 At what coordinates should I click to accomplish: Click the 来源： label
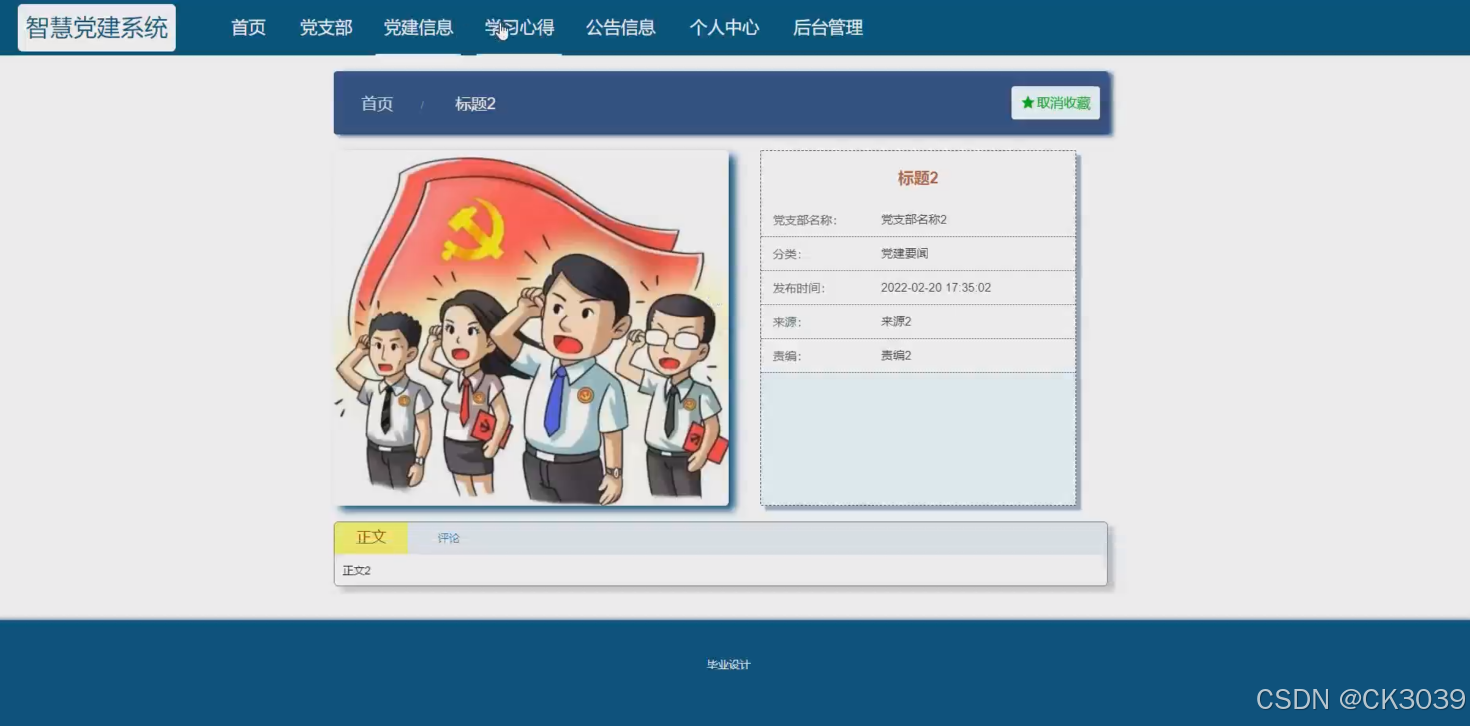coord(787,322)
